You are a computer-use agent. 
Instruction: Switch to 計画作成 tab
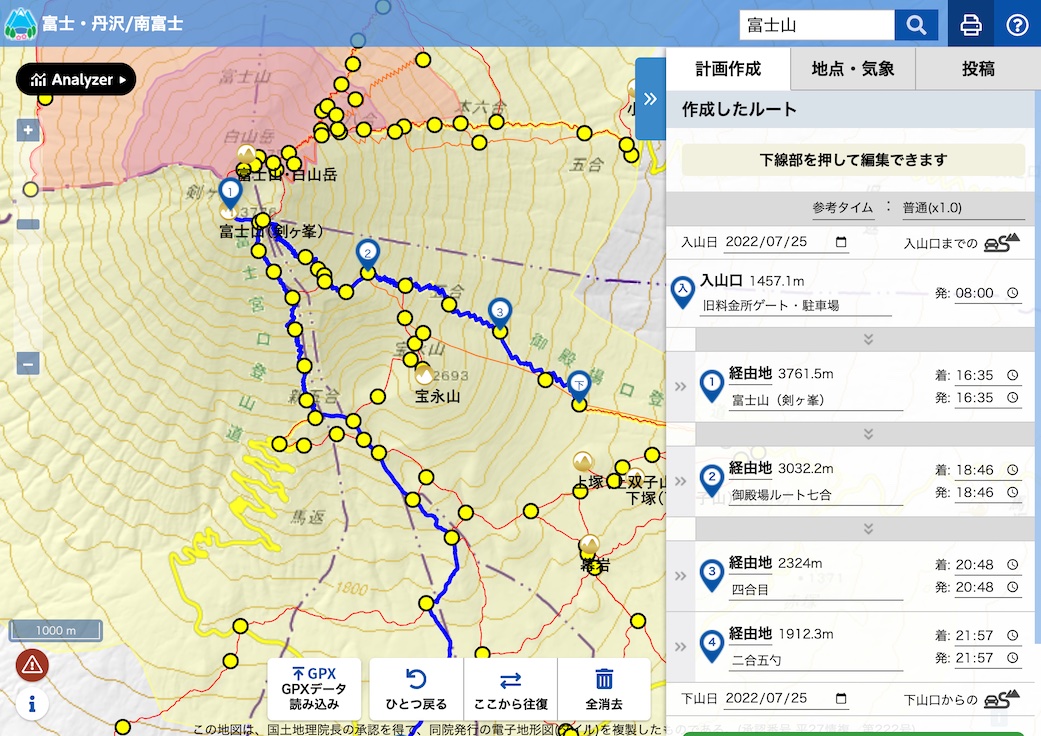point(728,68)
